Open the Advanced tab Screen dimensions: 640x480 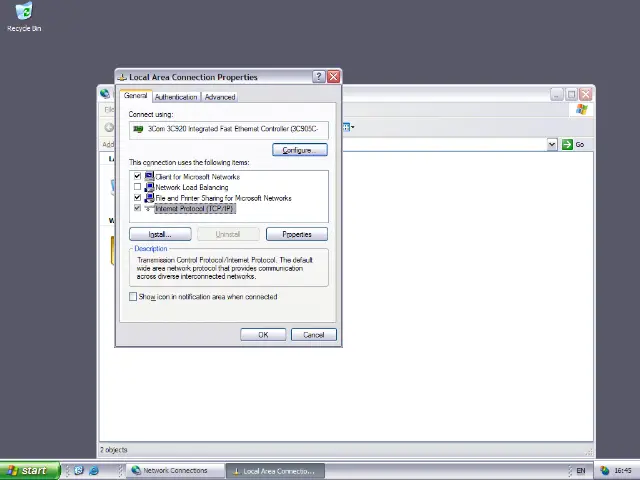pos(220,97)
